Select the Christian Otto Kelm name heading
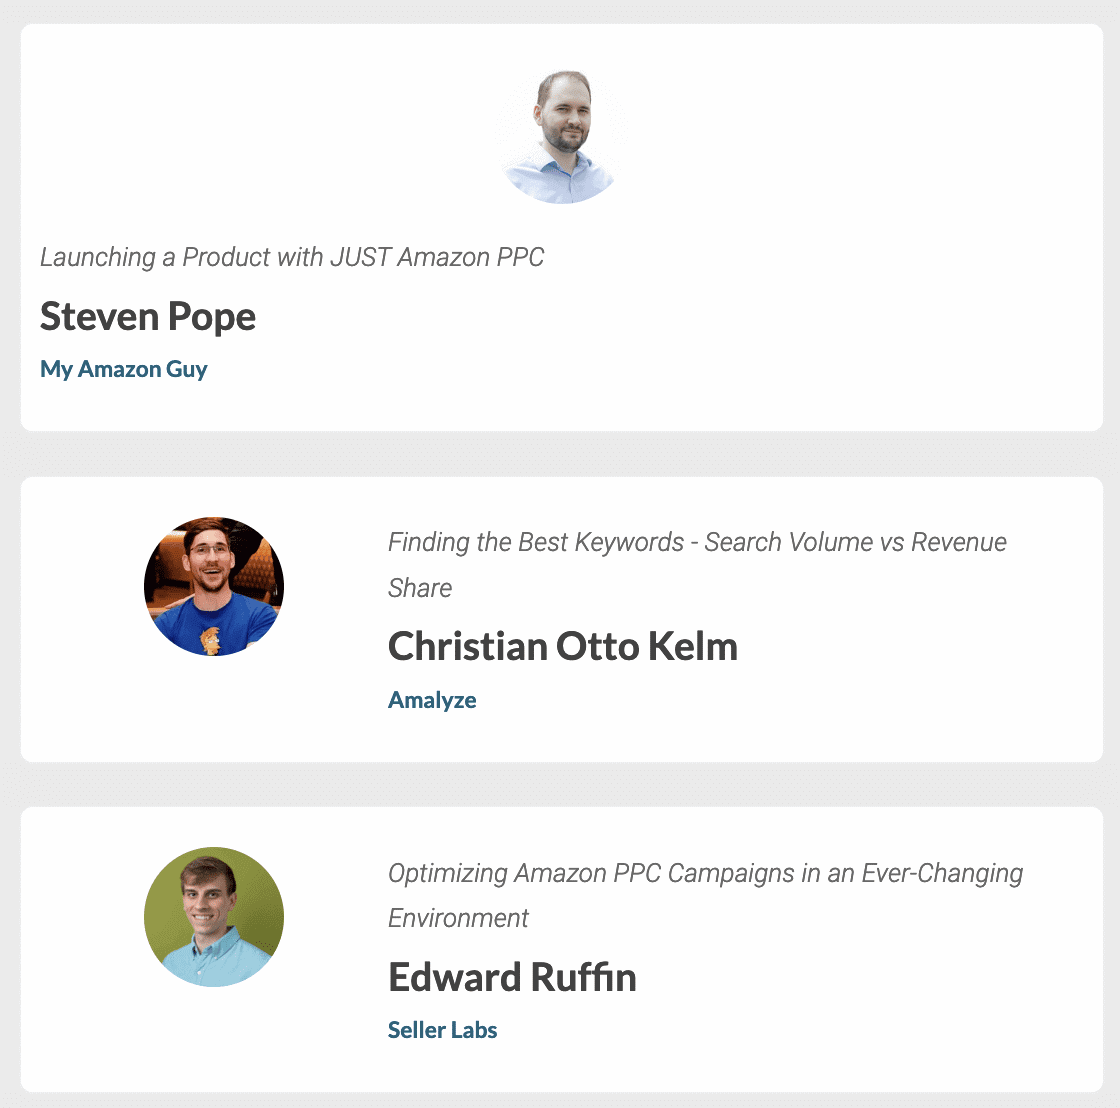Image resolution: width=1120 pixels, height=1108 pixels. 563,647
